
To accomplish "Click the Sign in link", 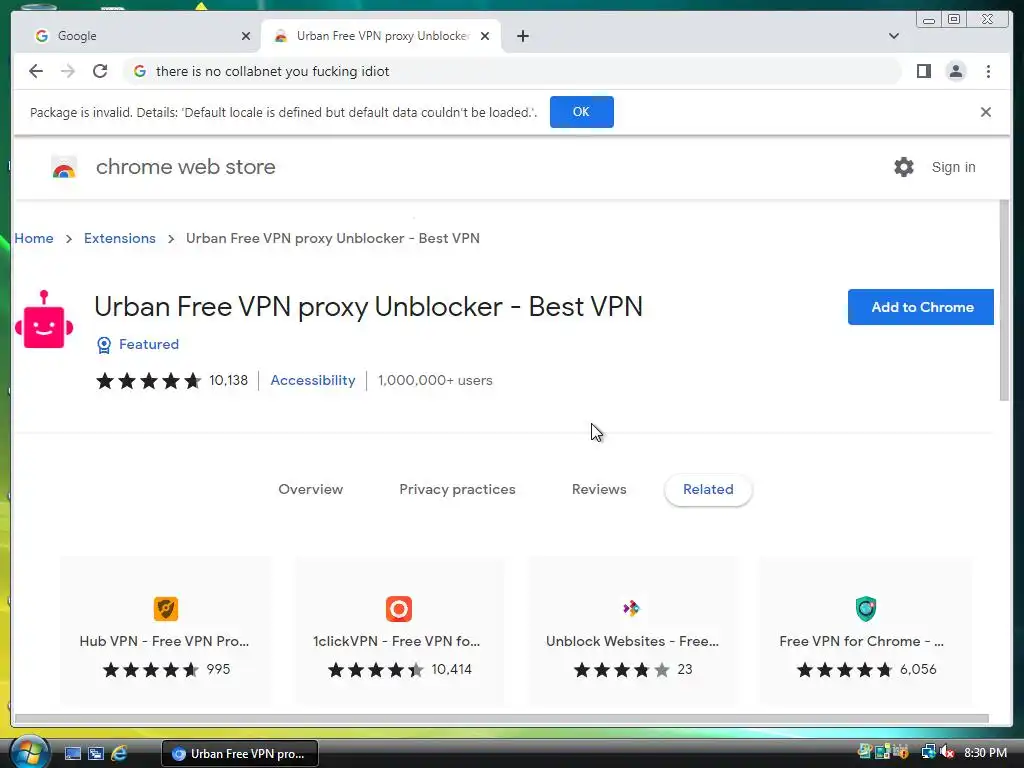I will click(x=953, y=167).
